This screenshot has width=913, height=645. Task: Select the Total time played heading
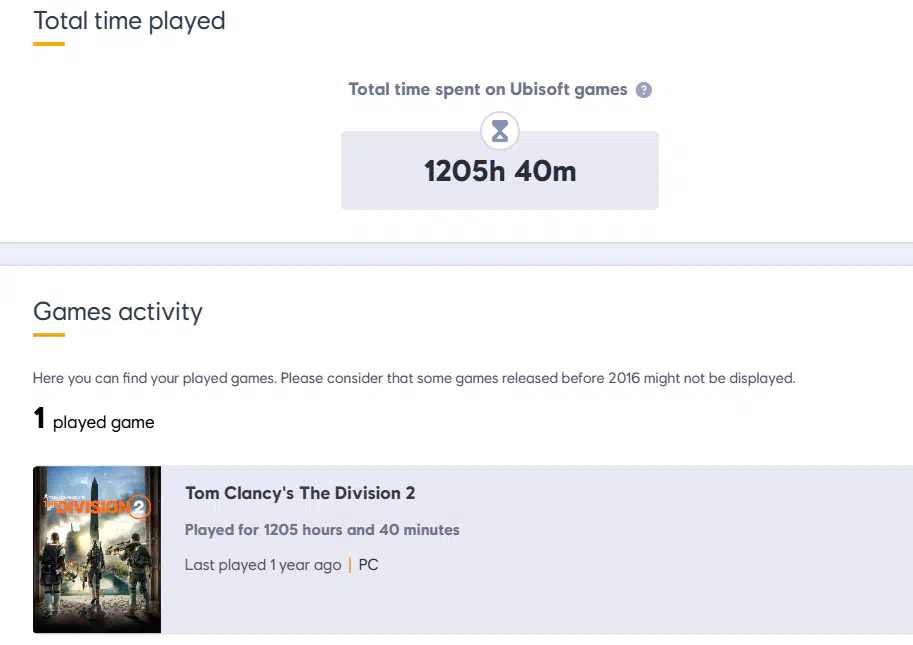click(129, 21)
